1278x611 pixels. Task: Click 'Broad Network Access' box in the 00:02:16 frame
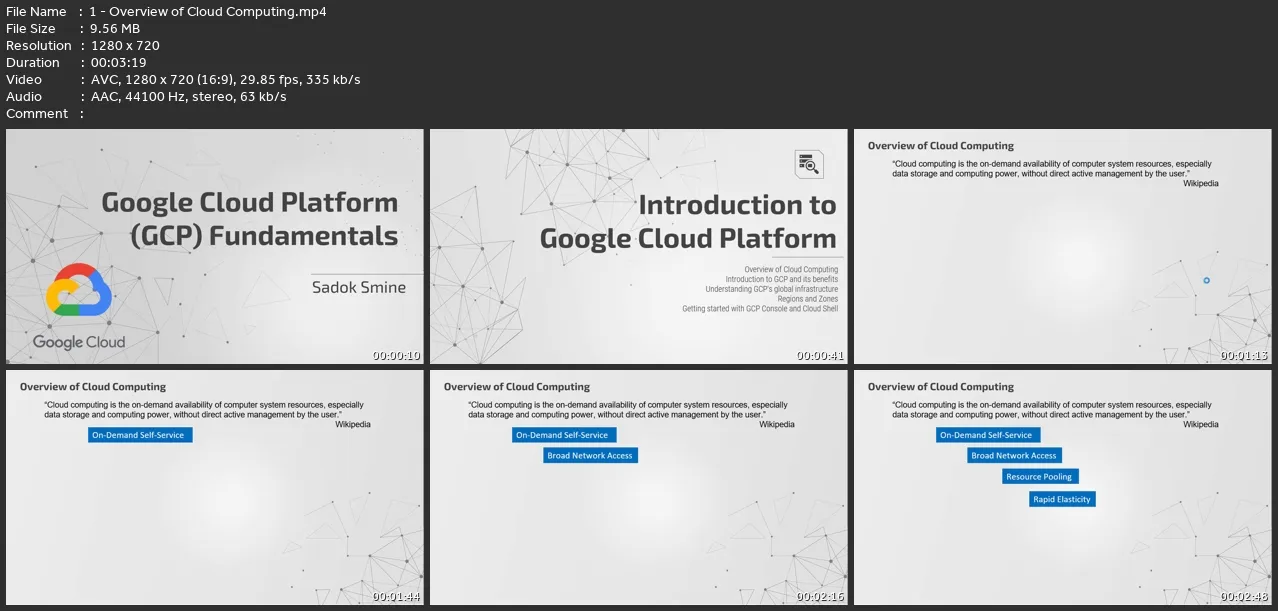591,455
